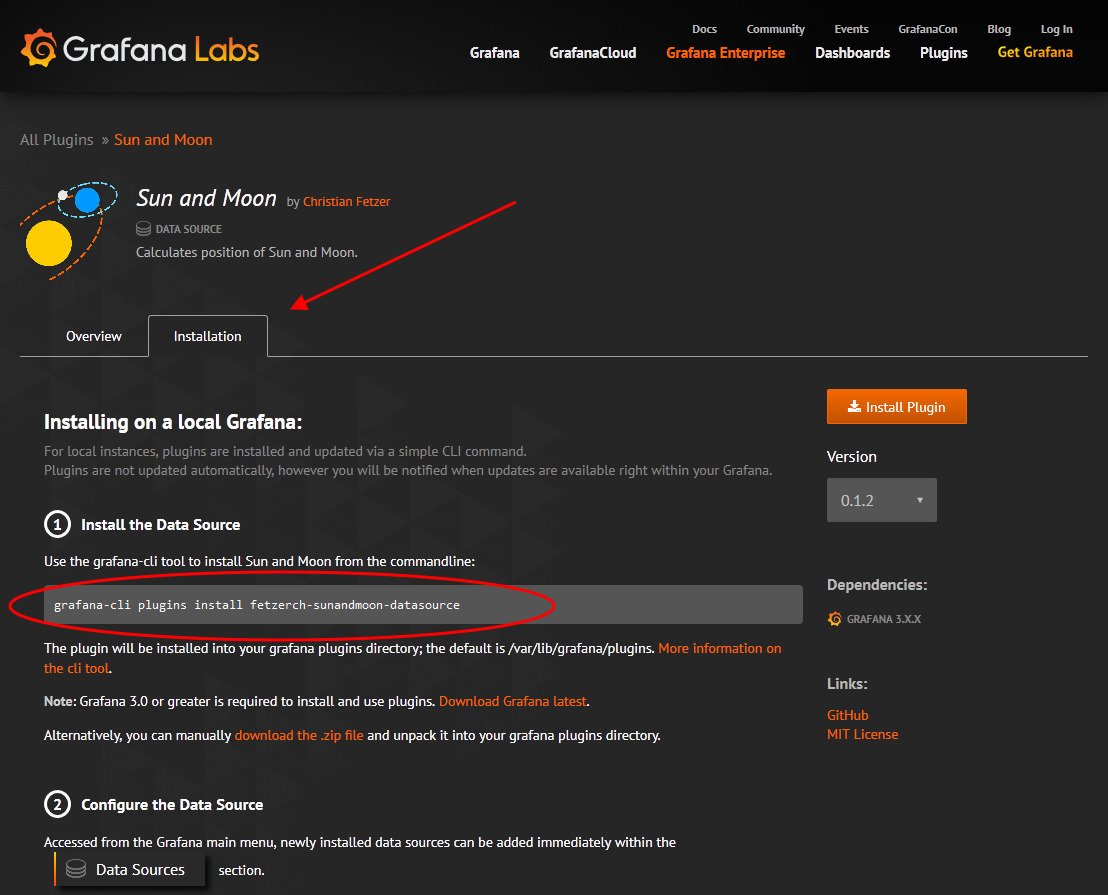Click the Grafana Labs logo

[x=140, y=49]
